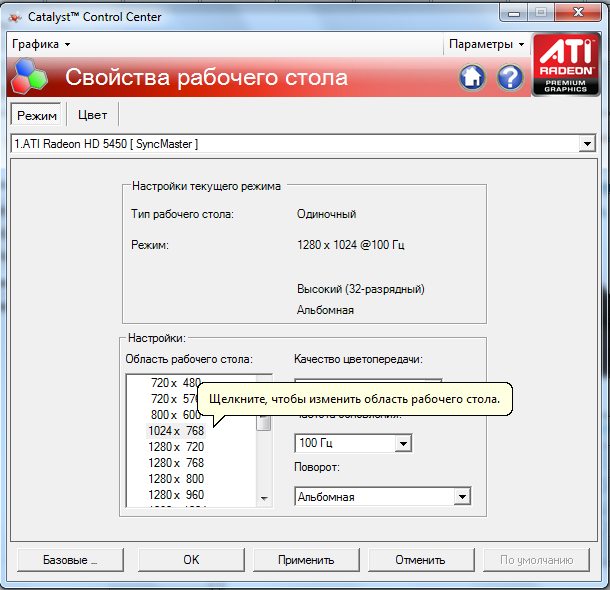Click the Применить button
Screen dimensions: 610x590
tap(306, 560)
